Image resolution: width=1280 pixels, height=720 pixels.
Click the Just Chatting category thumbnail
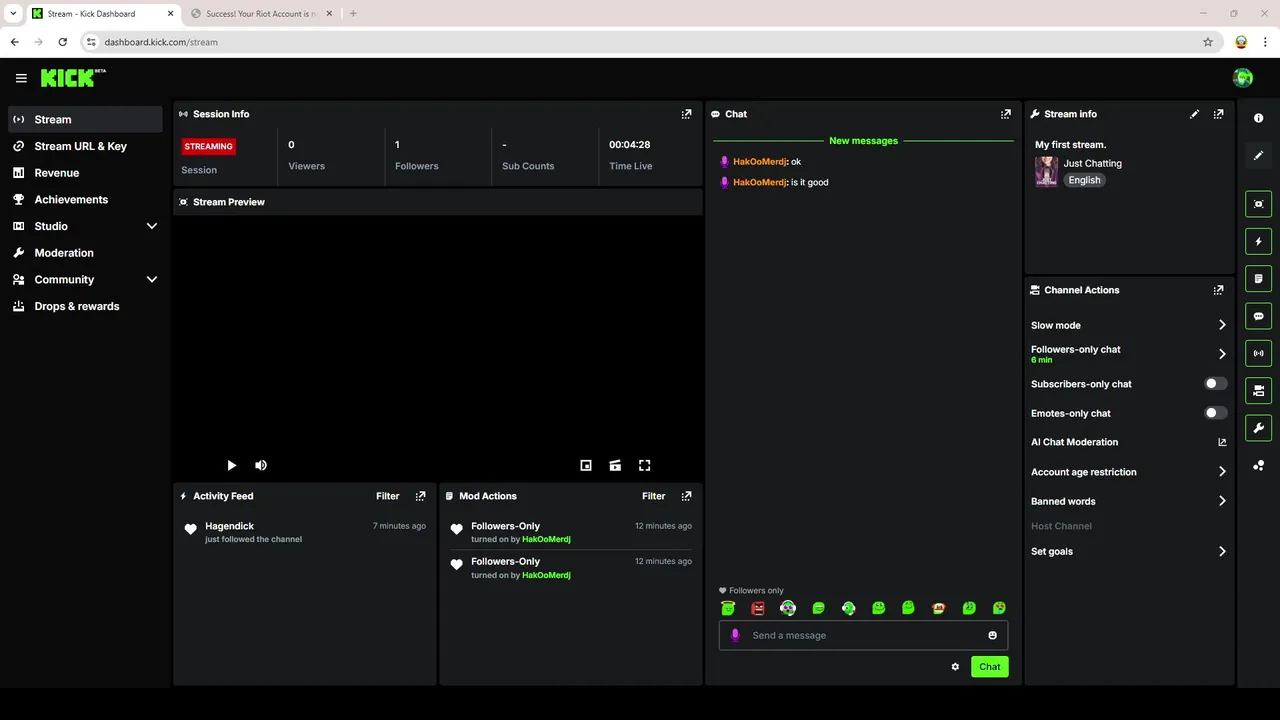point(1046,171)
